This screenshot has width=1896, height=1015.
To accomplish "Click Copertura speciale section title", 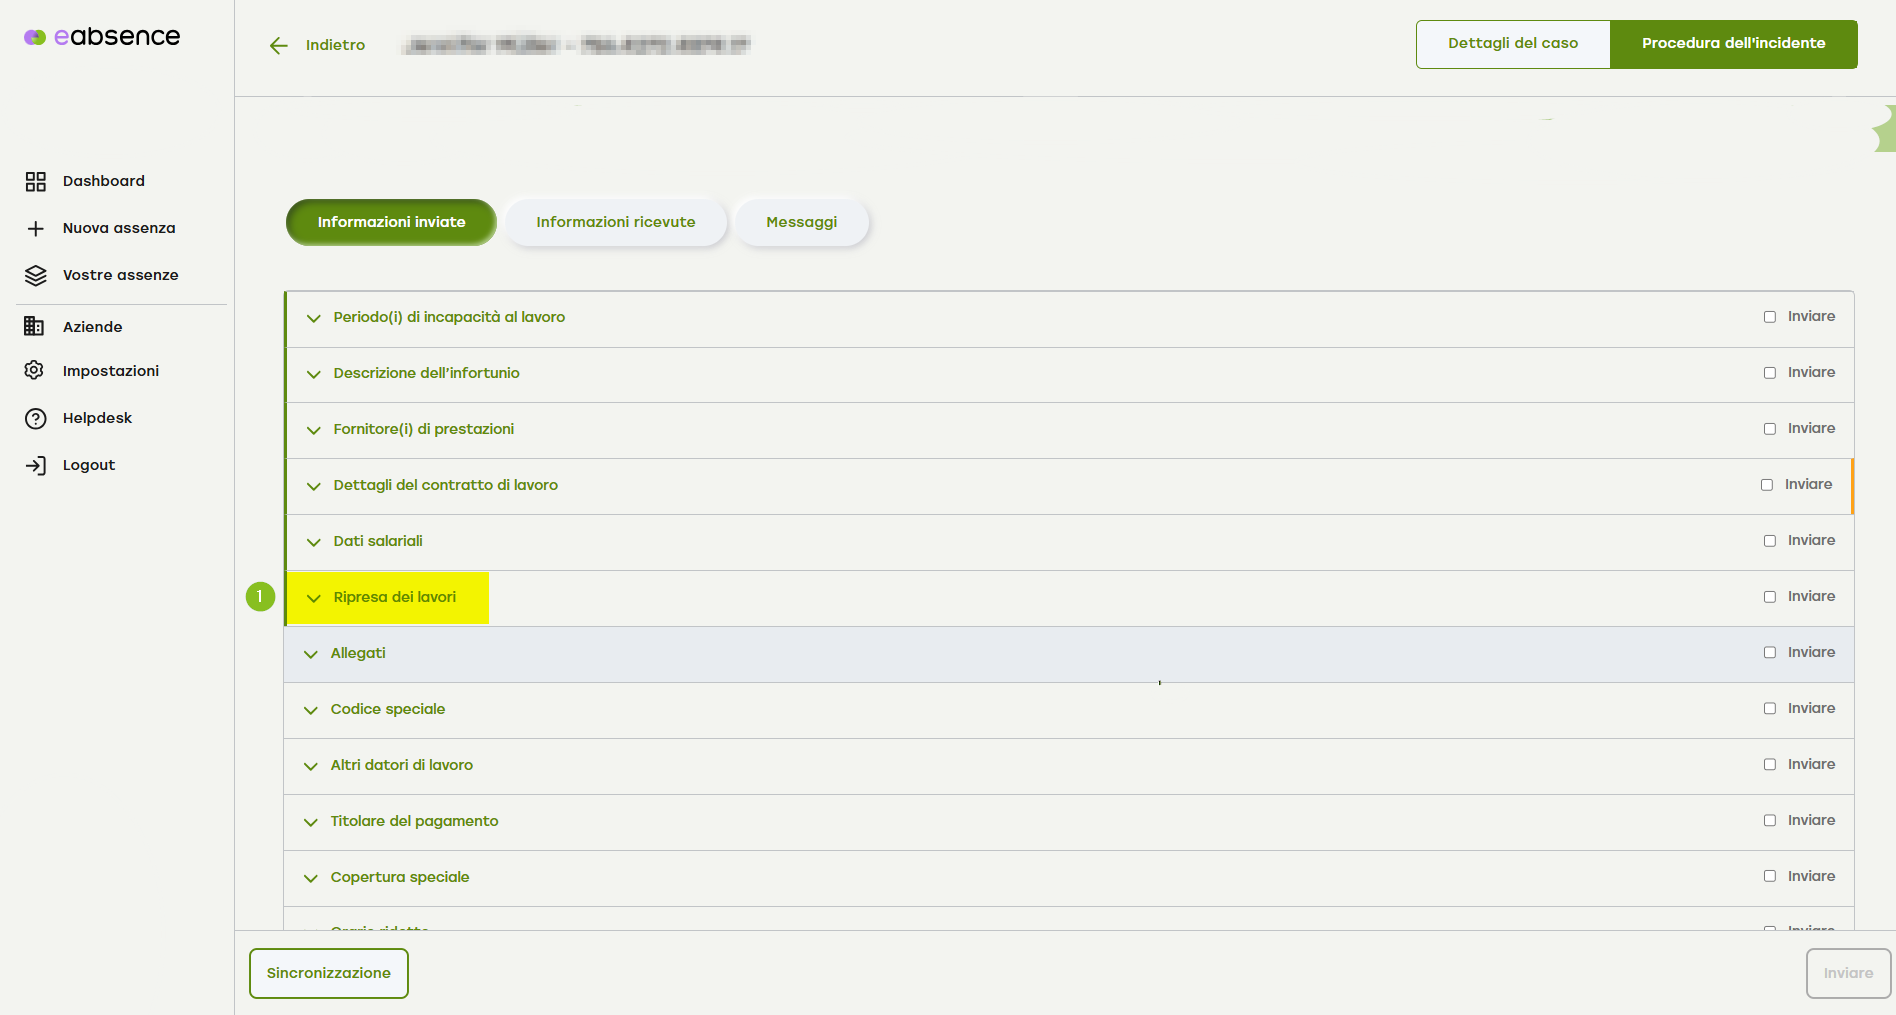I will point(400,877).
